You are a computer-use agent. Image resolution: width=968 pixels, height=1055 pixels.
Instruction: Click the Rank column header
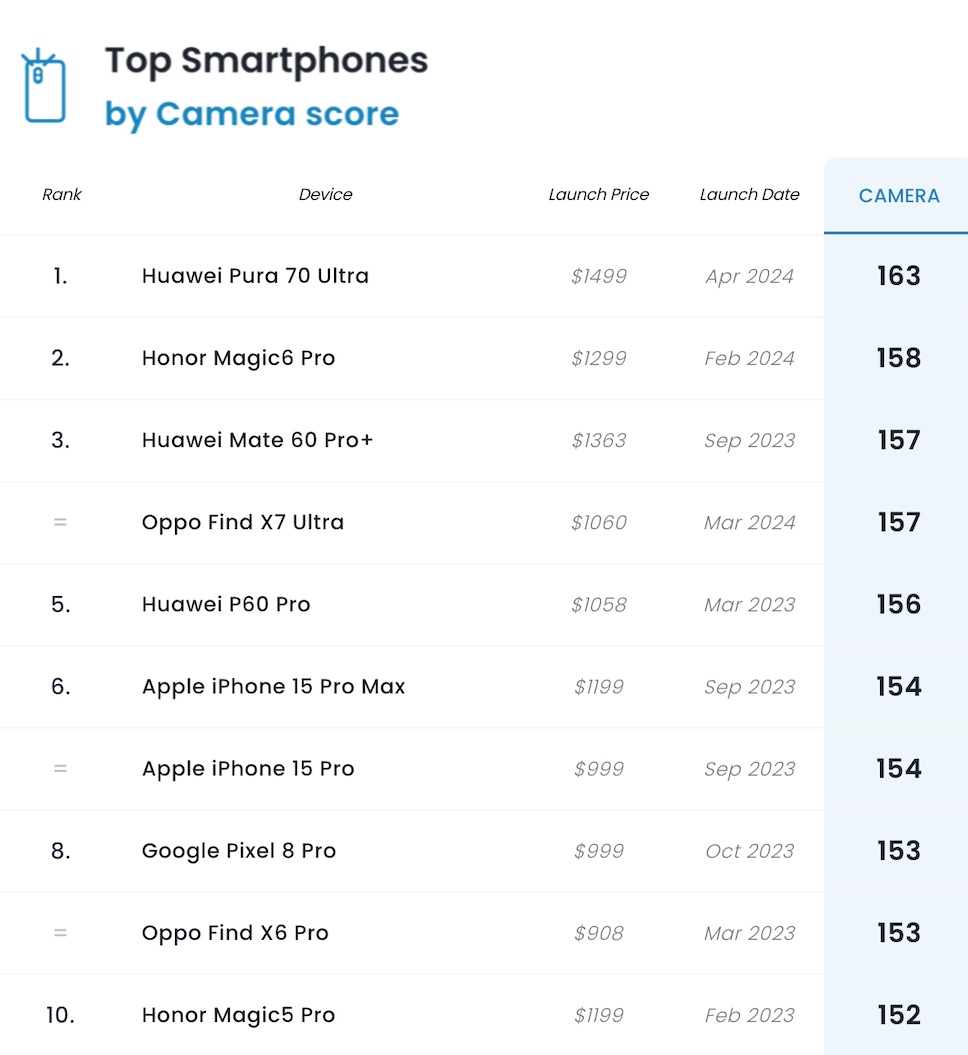tap(62, 195)
